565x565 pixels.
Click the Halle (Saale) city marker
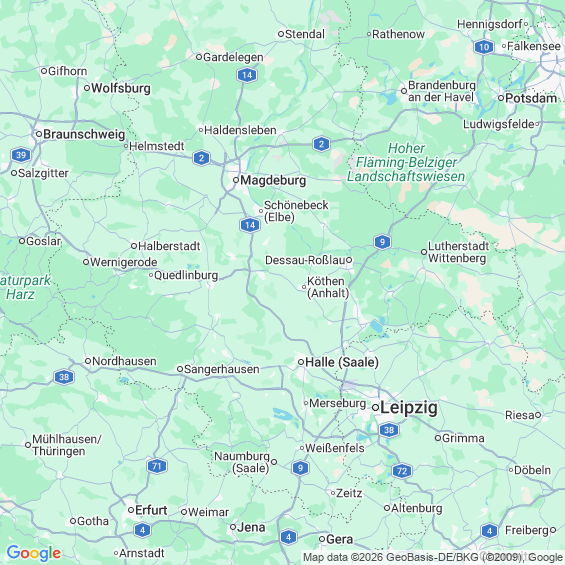(301, 362)
